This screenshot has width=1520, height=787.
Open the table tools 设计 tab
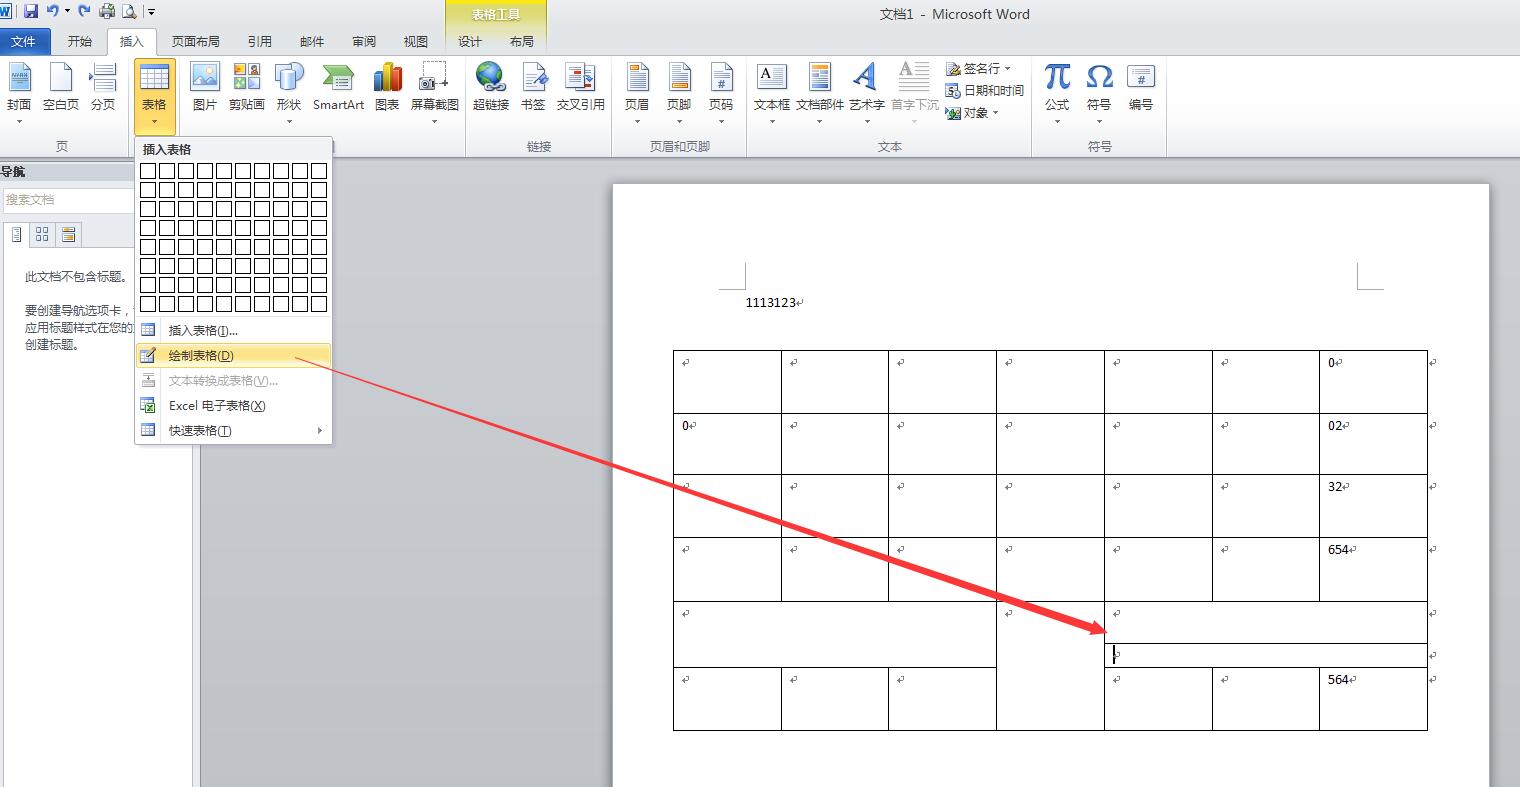[x=470, y=41]
